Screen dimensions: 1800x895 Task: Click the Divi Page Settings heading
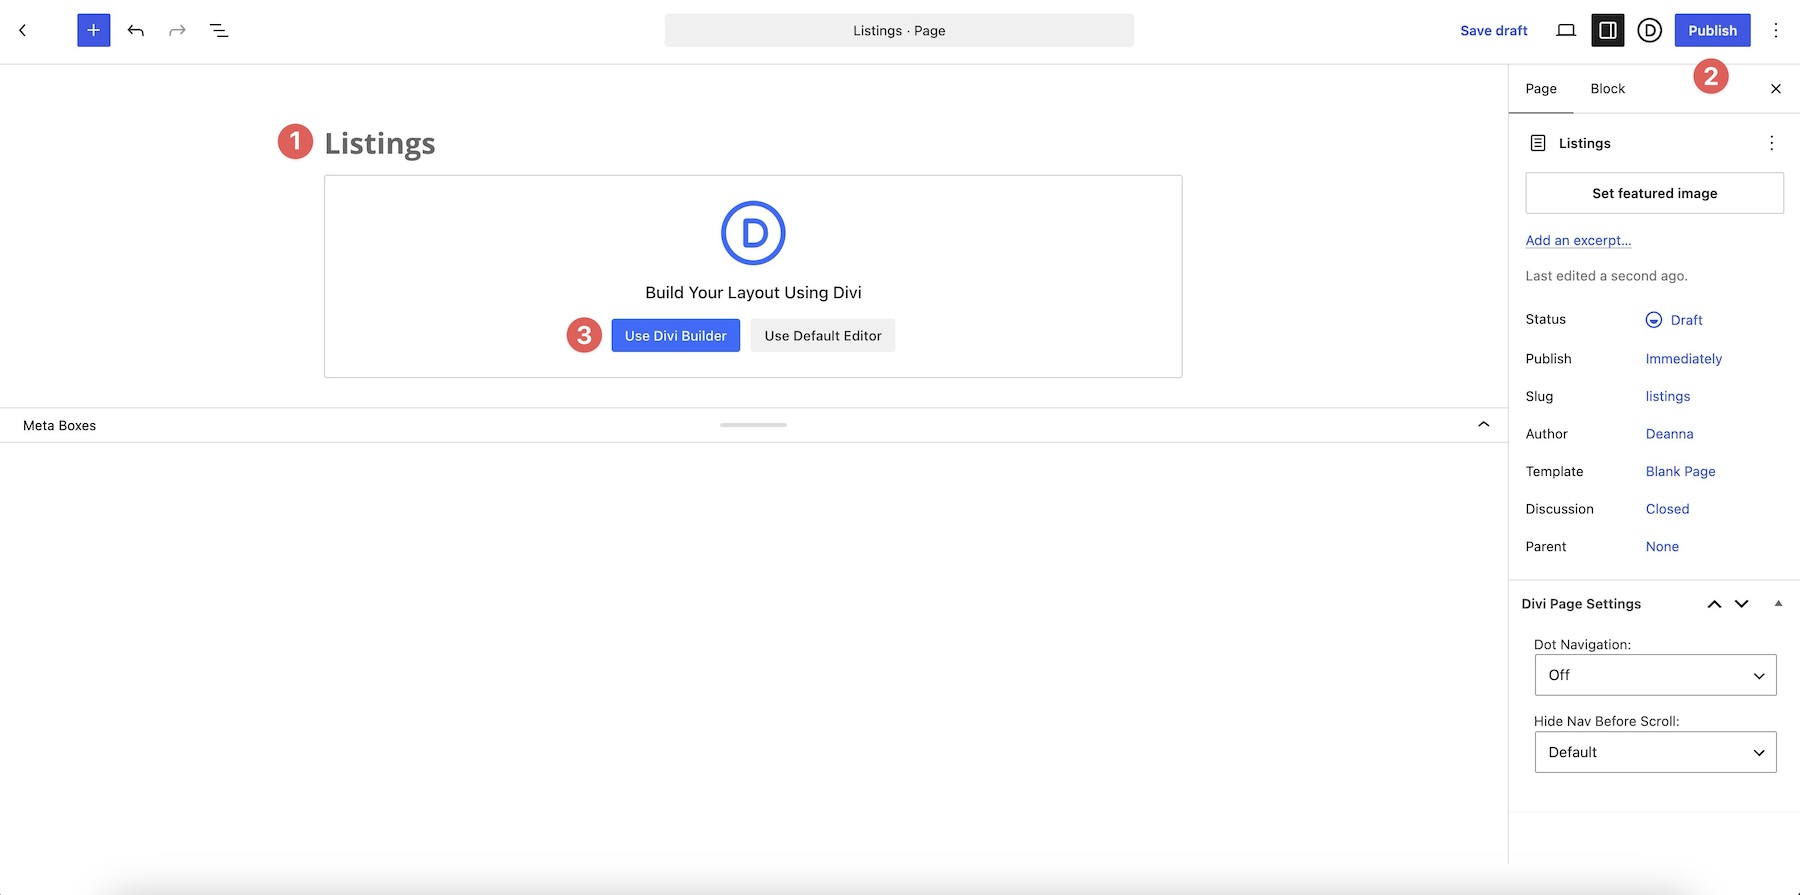tap(1581, 604)
